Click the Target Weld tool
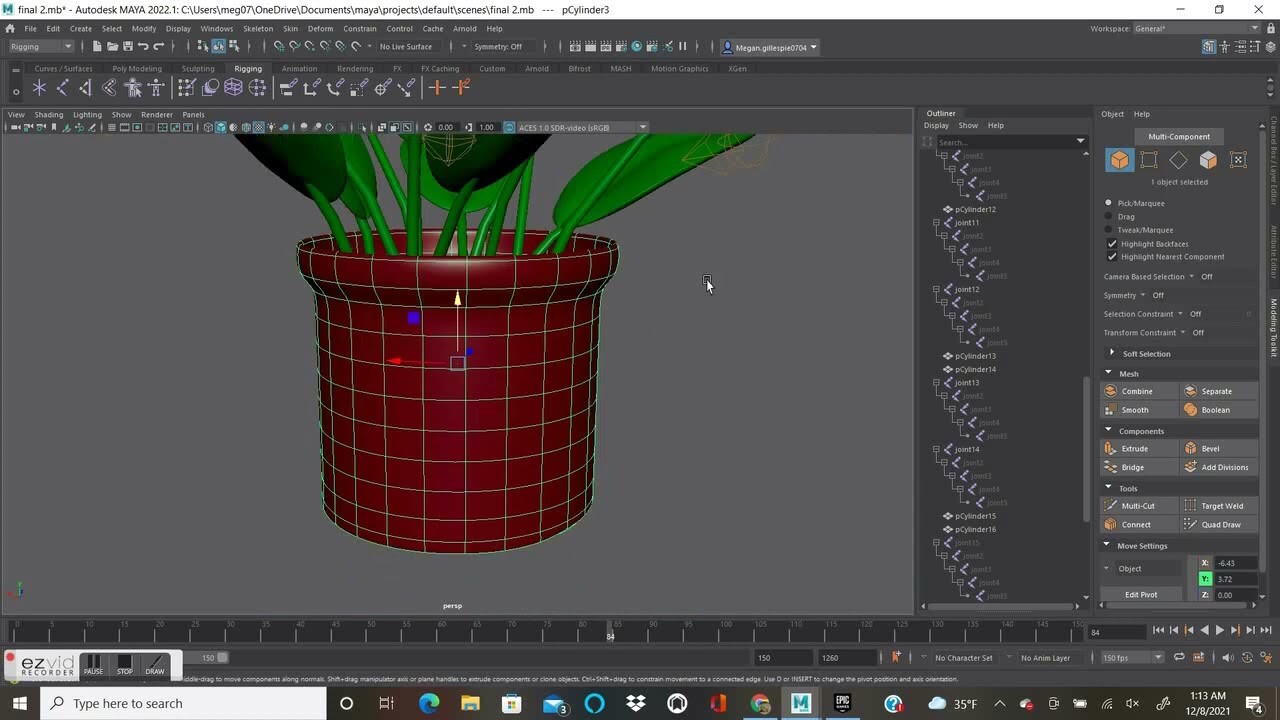Image resolution: width=1280 pixels, height=720 pixels. click(1221, 506)
